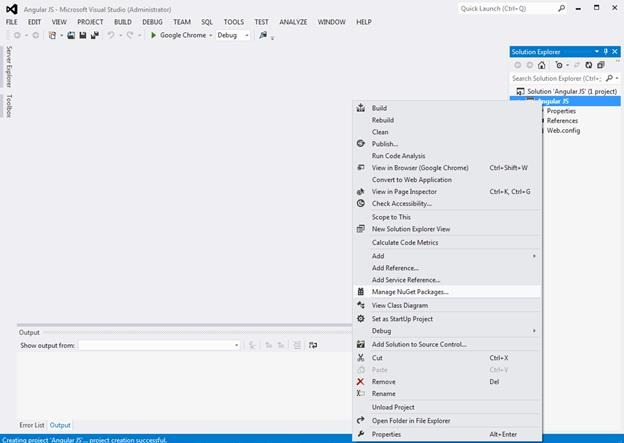Click the Quick Launch search icon

[562, 8]
